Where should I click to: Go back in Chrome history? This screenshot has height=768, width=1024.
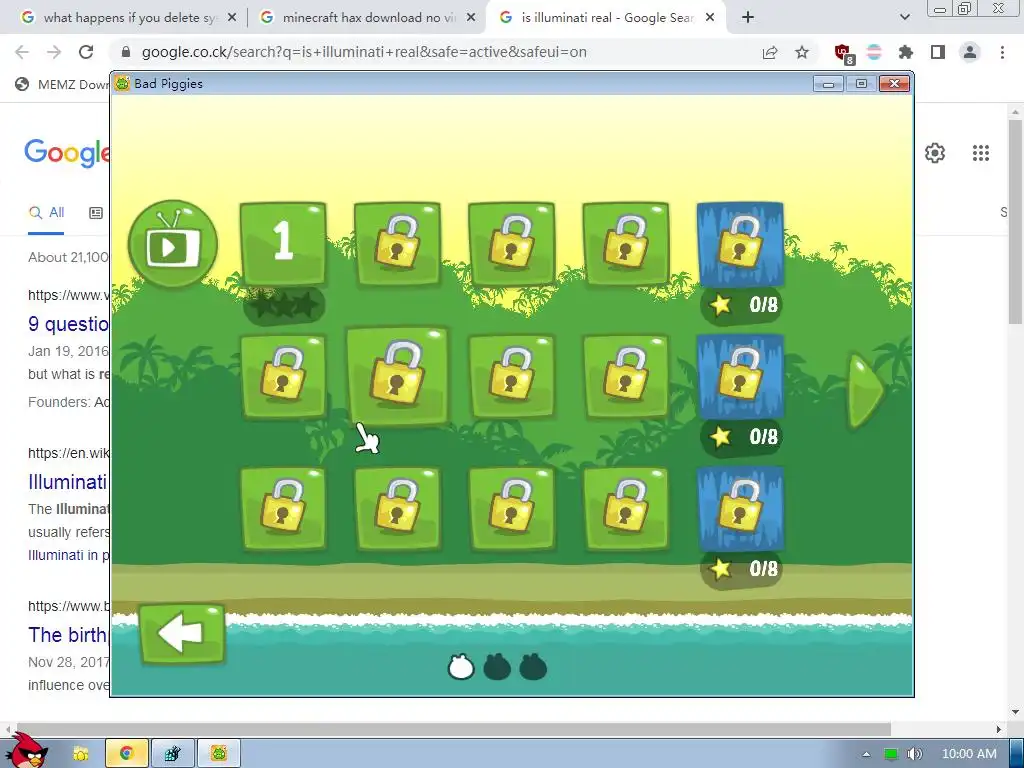[22, 52]
